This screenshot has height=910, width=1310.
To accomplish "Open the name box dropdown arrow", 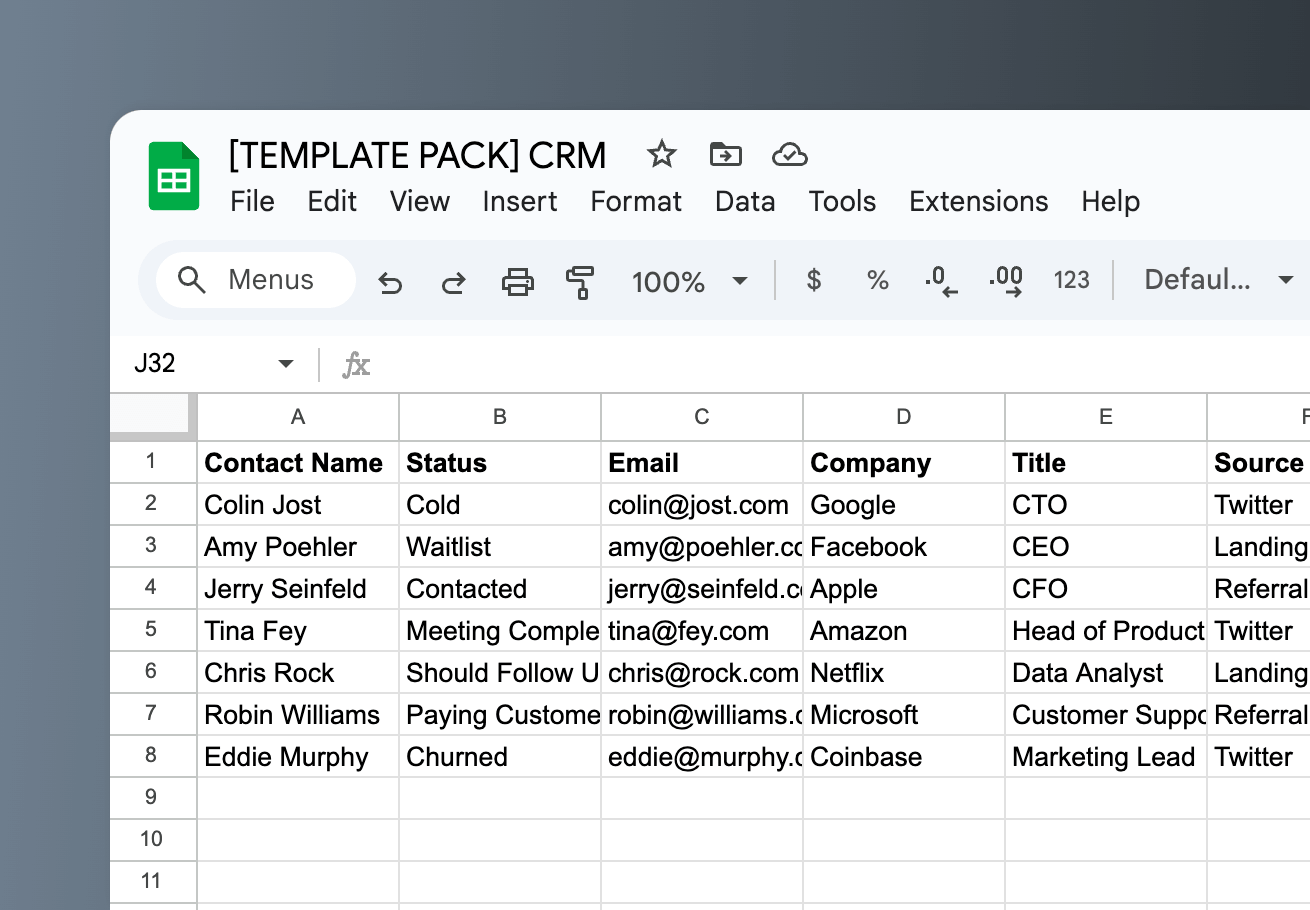I will coord(286,364).
